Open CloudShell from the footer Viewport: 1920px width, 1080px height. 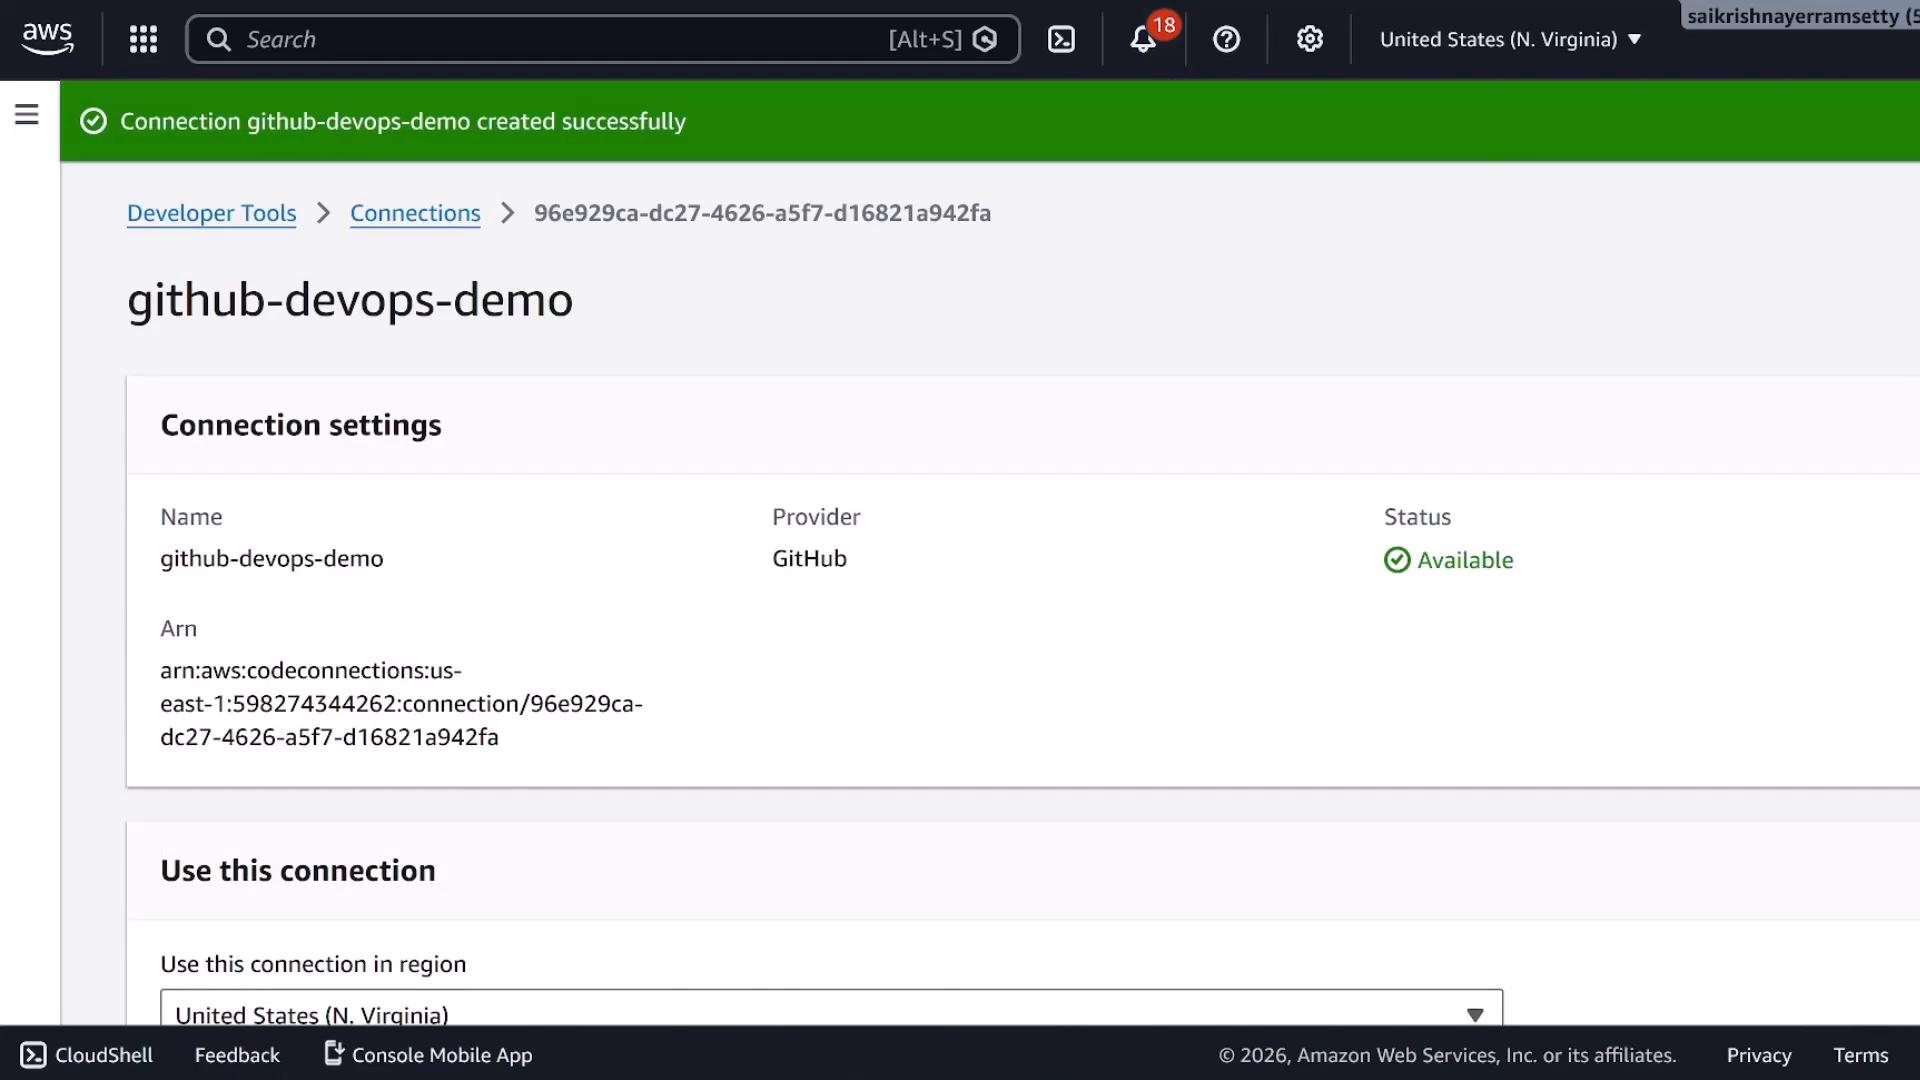[87, 1055]
